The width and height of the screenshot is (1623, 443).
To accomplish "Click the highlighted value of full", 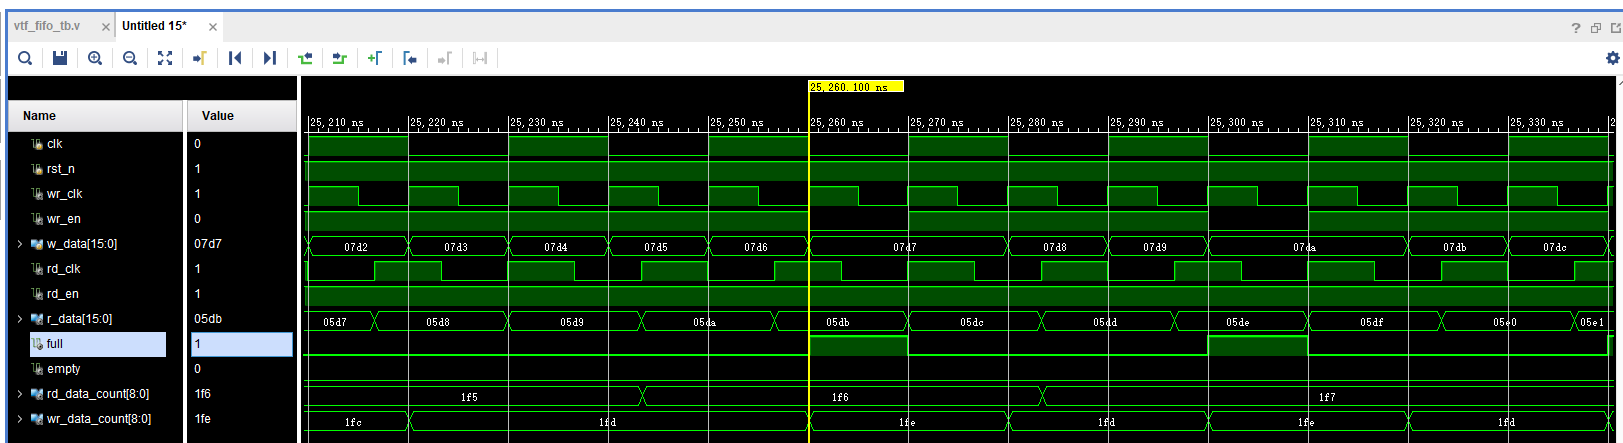I will pos(242,344).
